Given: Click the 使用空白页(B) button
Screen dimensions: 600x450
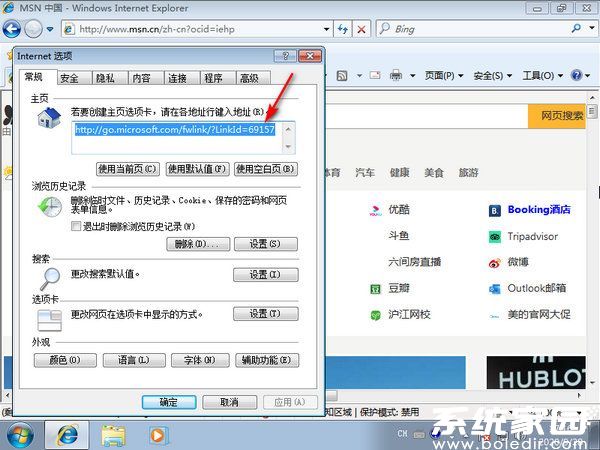Looking at the screenshot, I should point(266,169).
